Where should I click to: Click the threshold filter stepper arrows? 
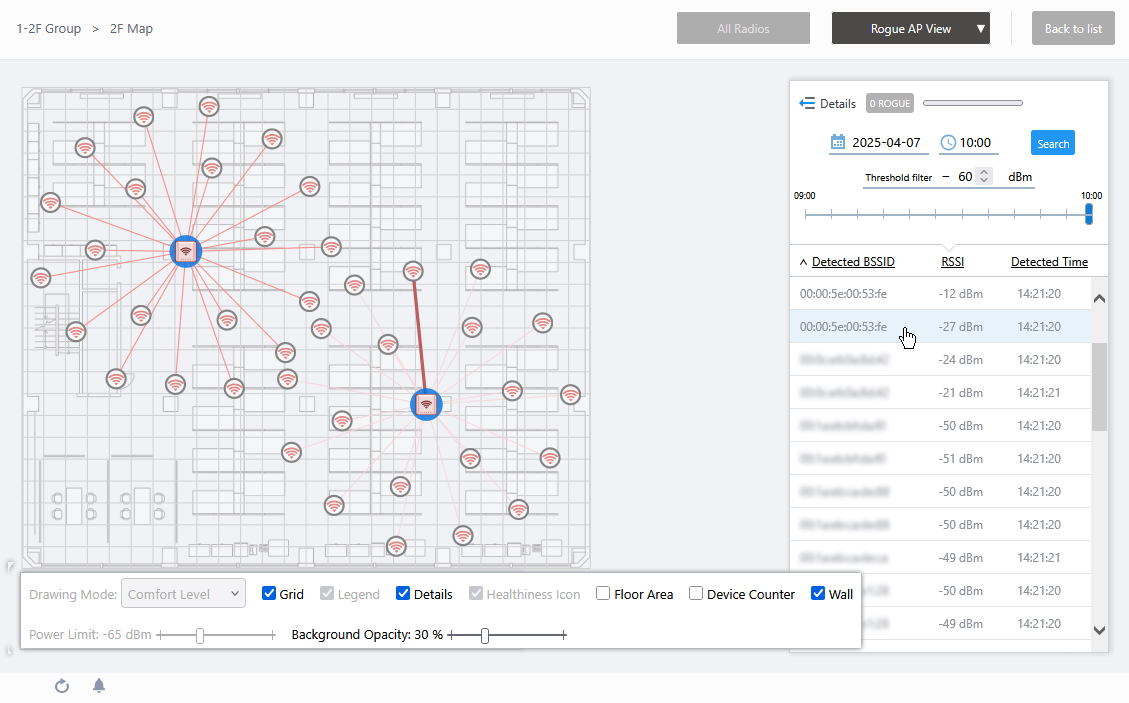[x=984, y=177]
